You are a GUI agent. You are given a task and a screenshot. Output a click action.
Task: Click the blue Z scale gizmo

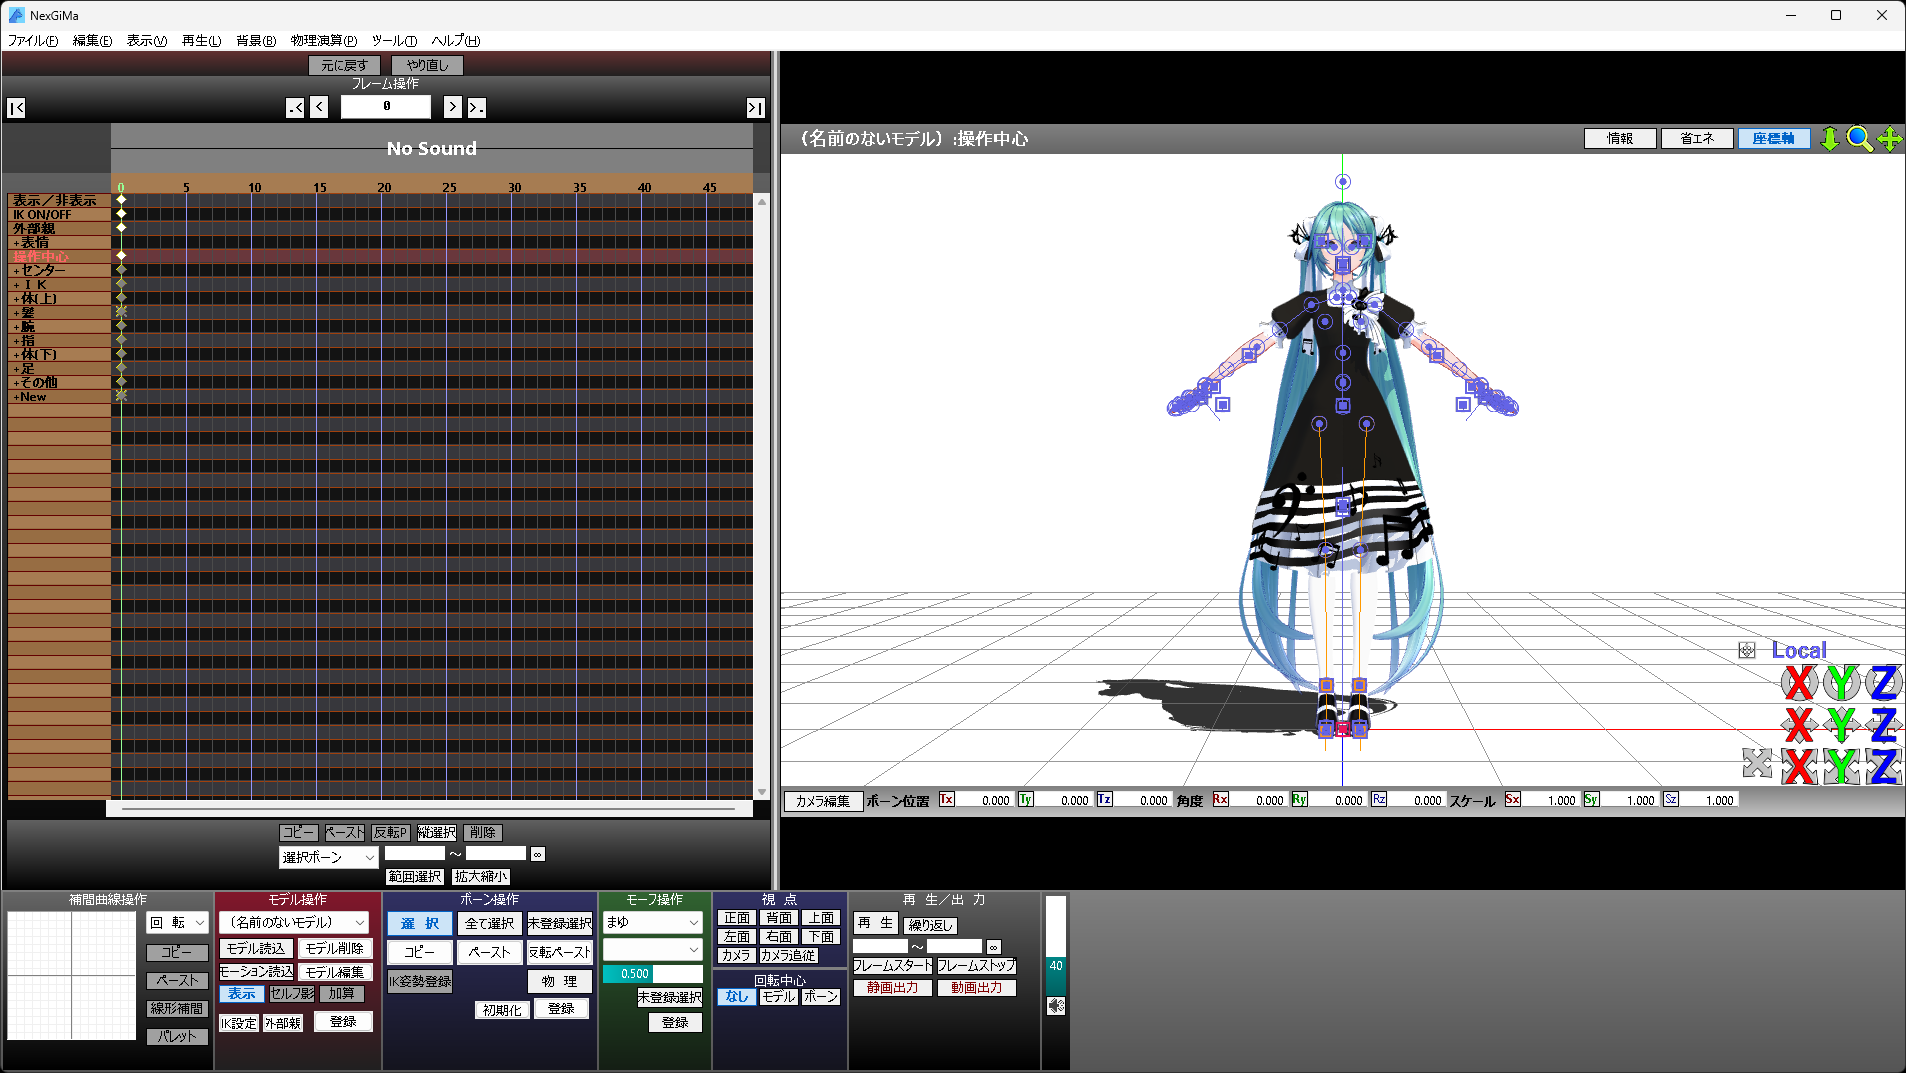click(1883, 766)
